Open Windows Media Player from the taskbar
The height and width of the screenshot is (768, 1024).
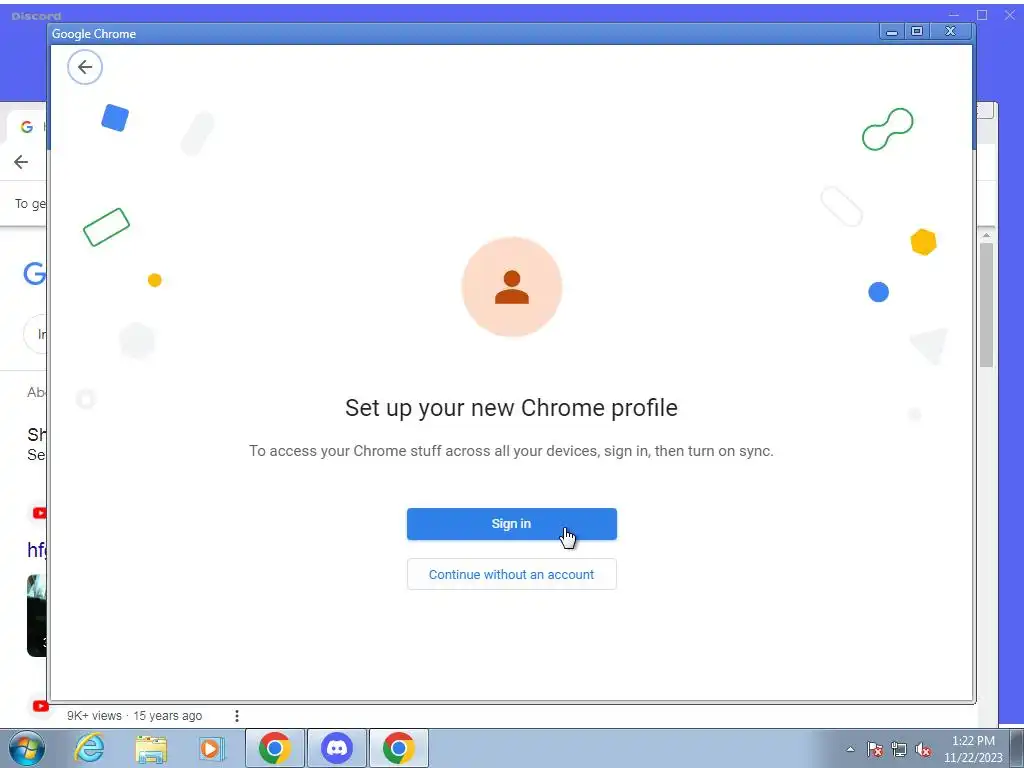[x=211, y=748]
